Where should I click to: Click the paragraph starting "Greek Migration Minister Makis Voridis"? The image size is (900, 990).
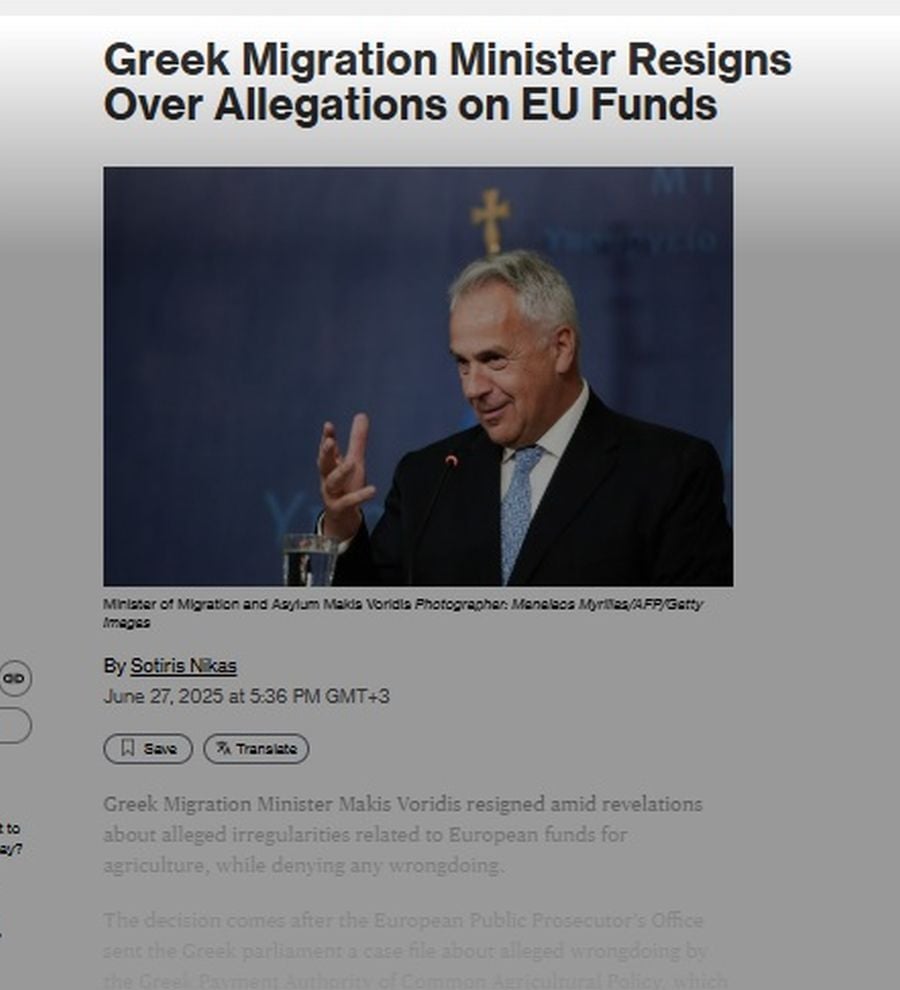point(403,835)
